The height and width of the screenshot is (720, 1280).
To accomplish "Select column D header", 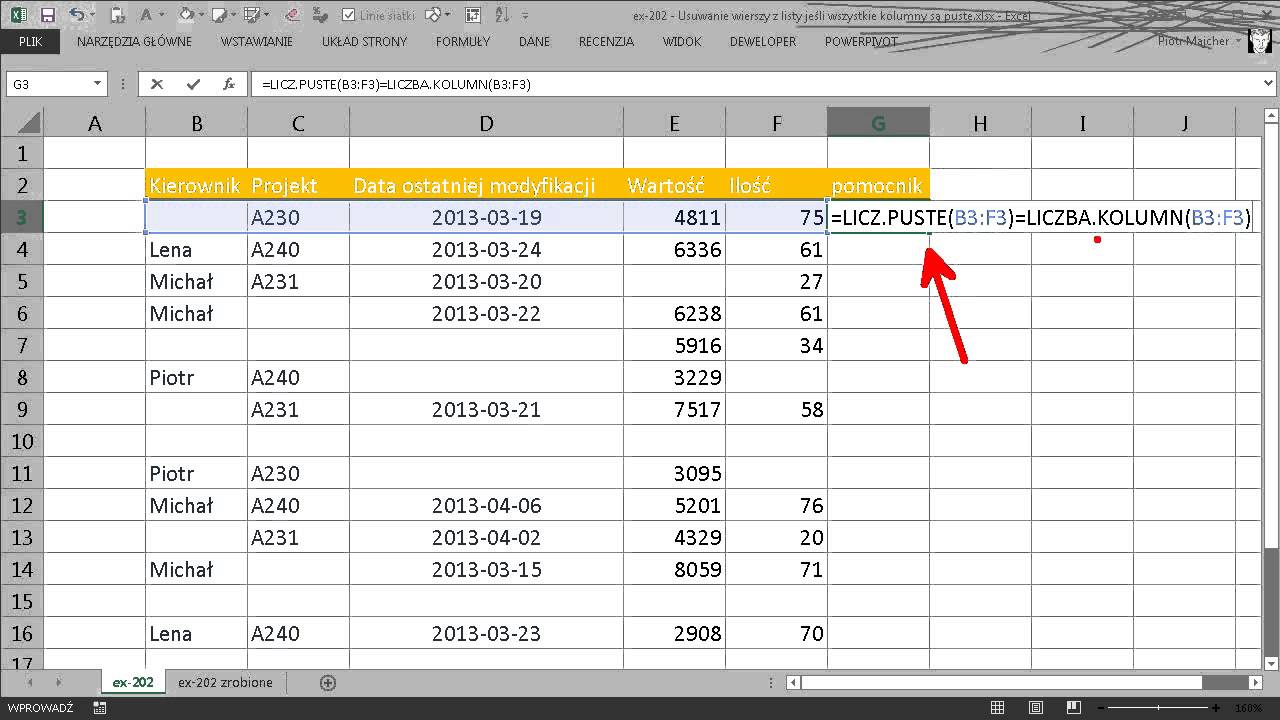I will 486,123.
